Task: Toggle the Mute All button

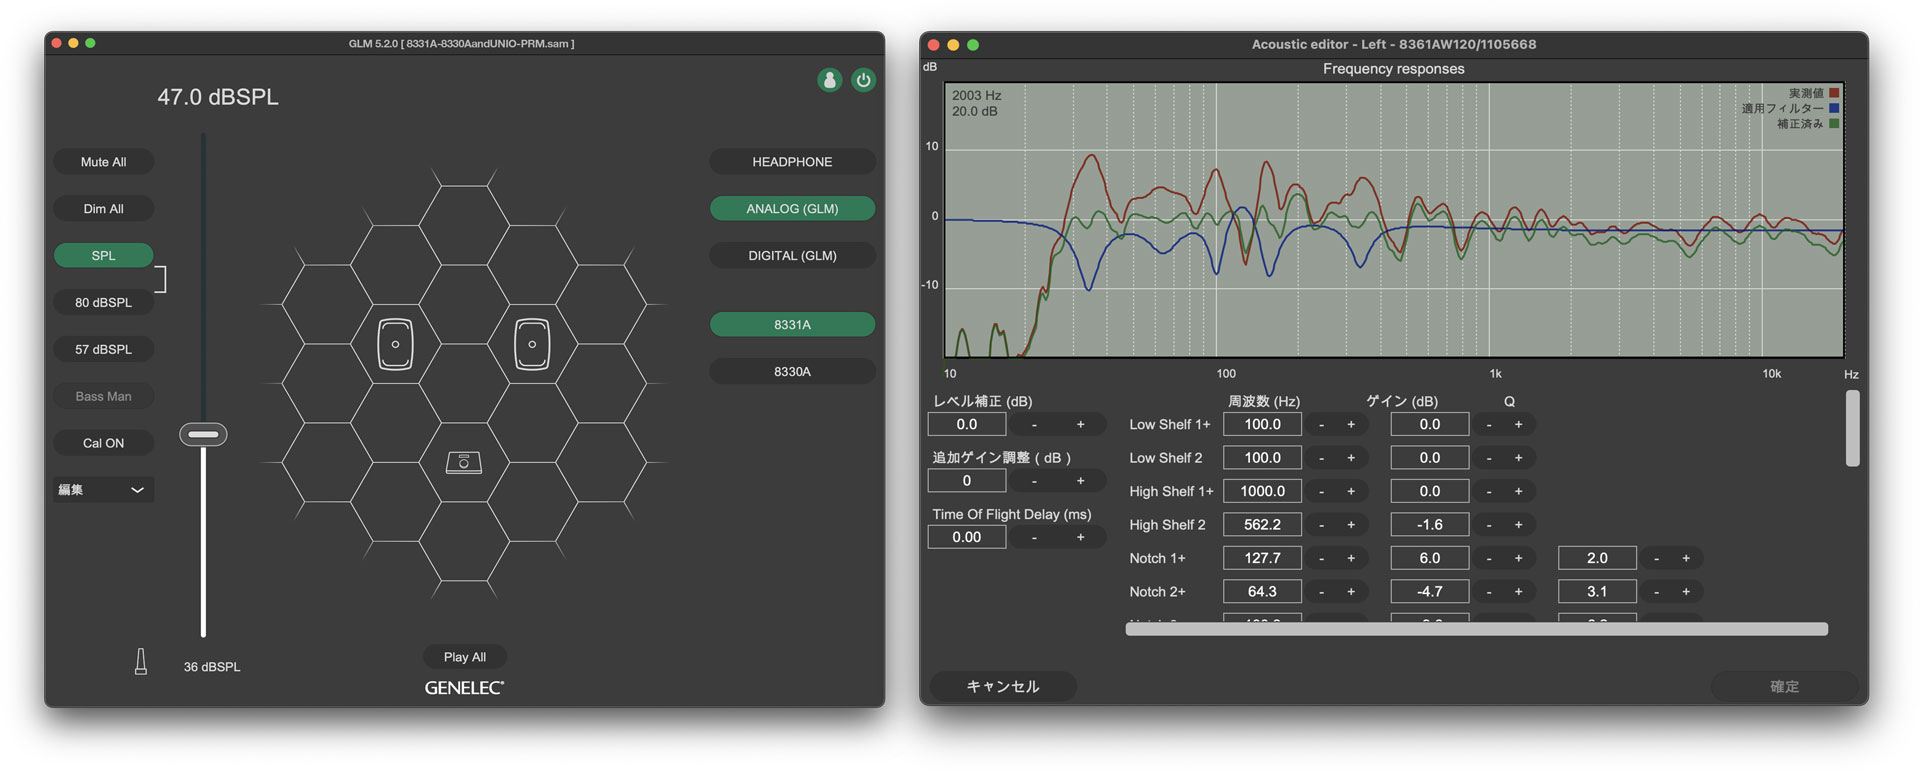Action: point(104,162)
